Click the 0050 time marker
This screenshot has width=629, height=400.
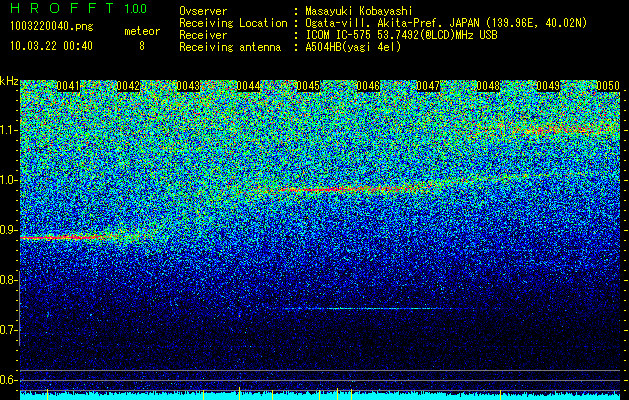[608, 86]
